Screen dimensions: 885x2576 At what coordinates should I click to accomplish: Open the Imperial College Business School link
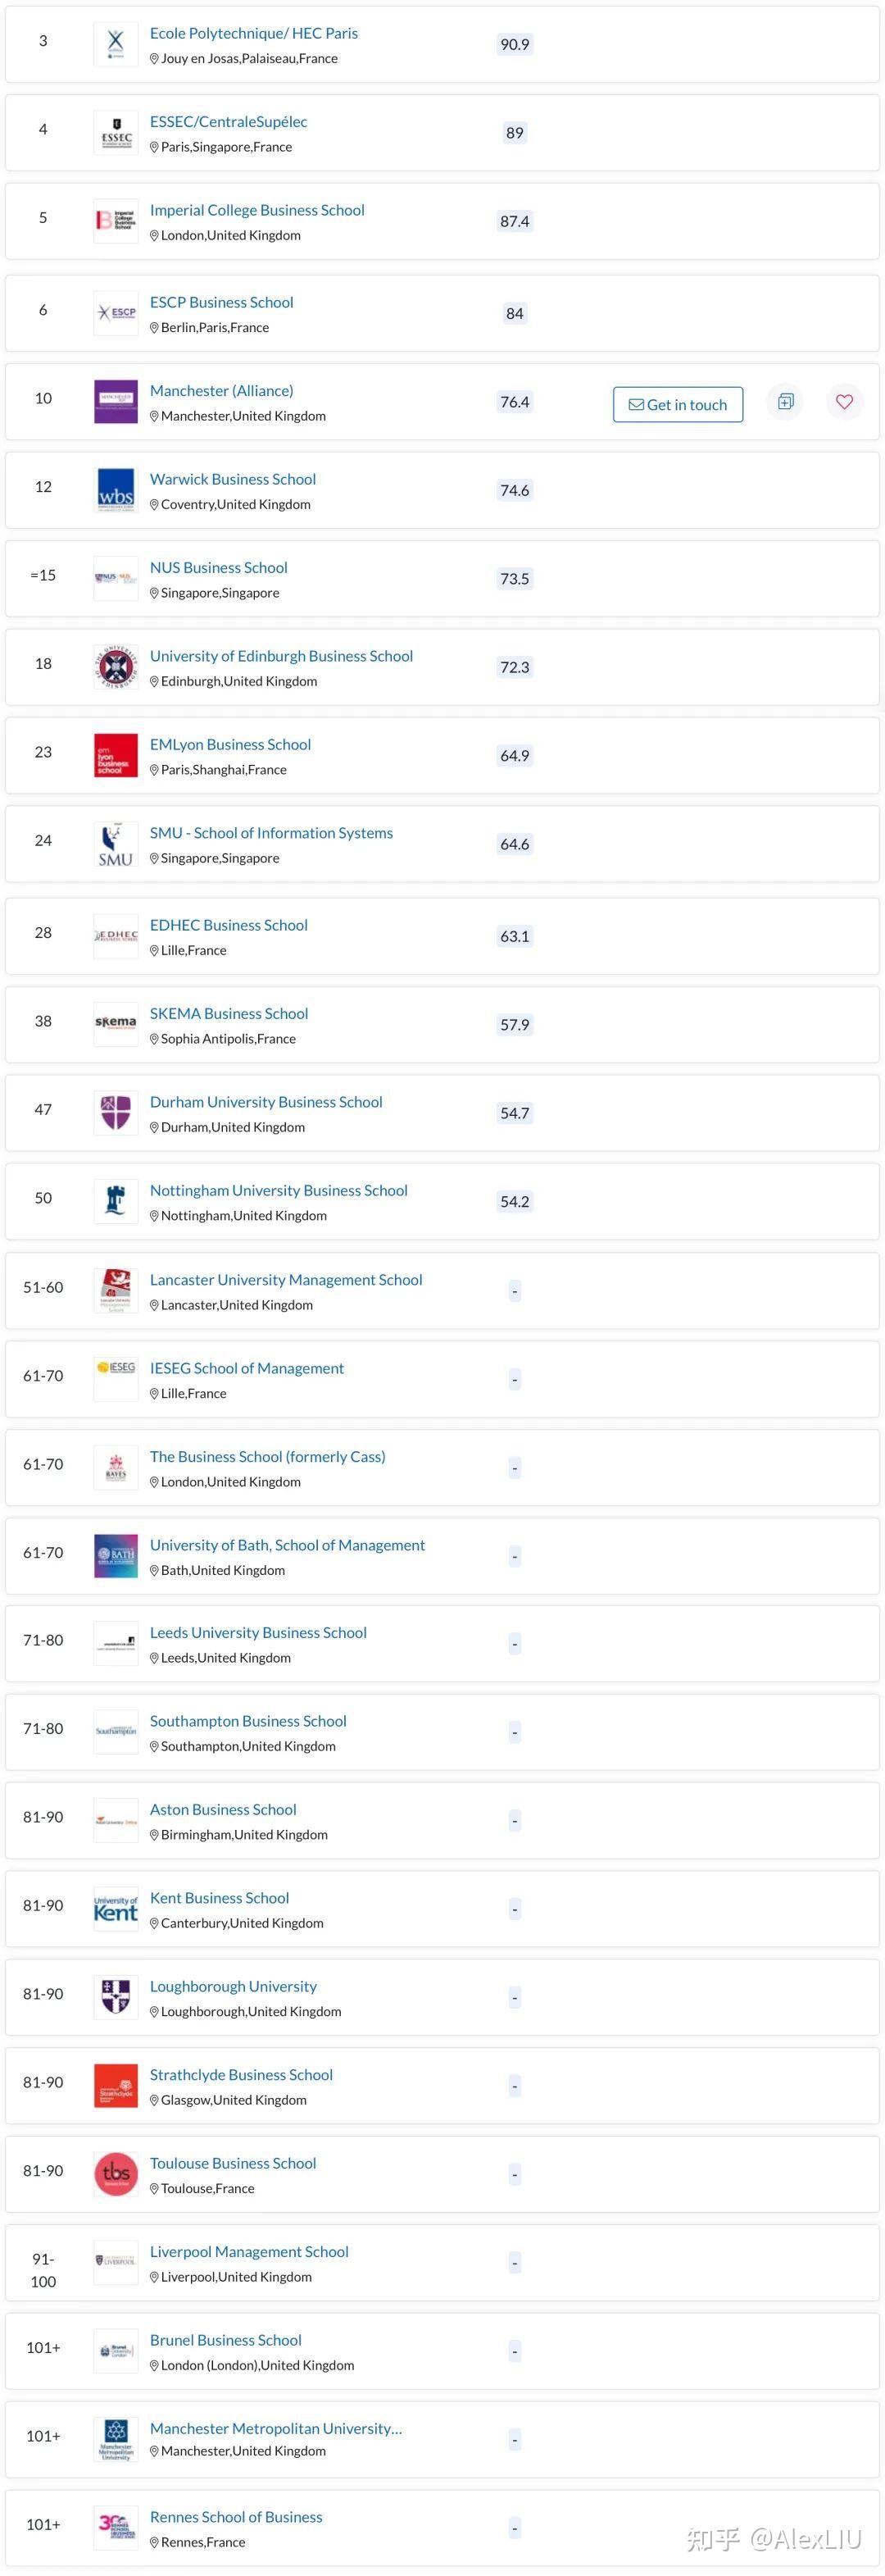(x=257, y=210)
